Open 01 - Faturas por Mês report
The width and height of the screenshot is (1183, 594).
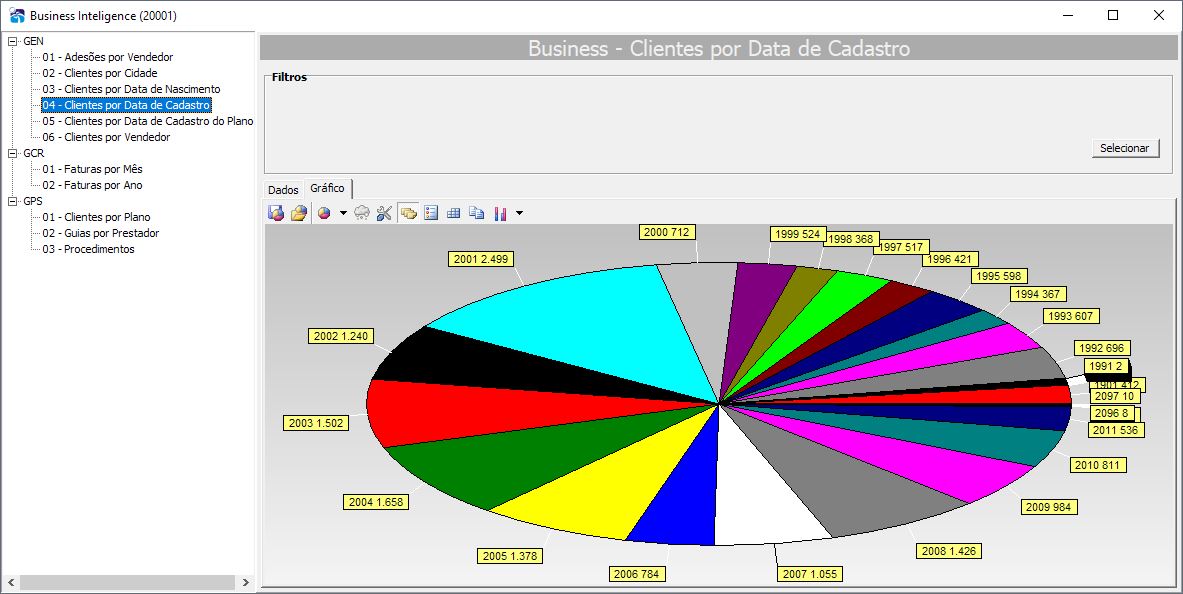pyautogui.click(x=92, y=169)
